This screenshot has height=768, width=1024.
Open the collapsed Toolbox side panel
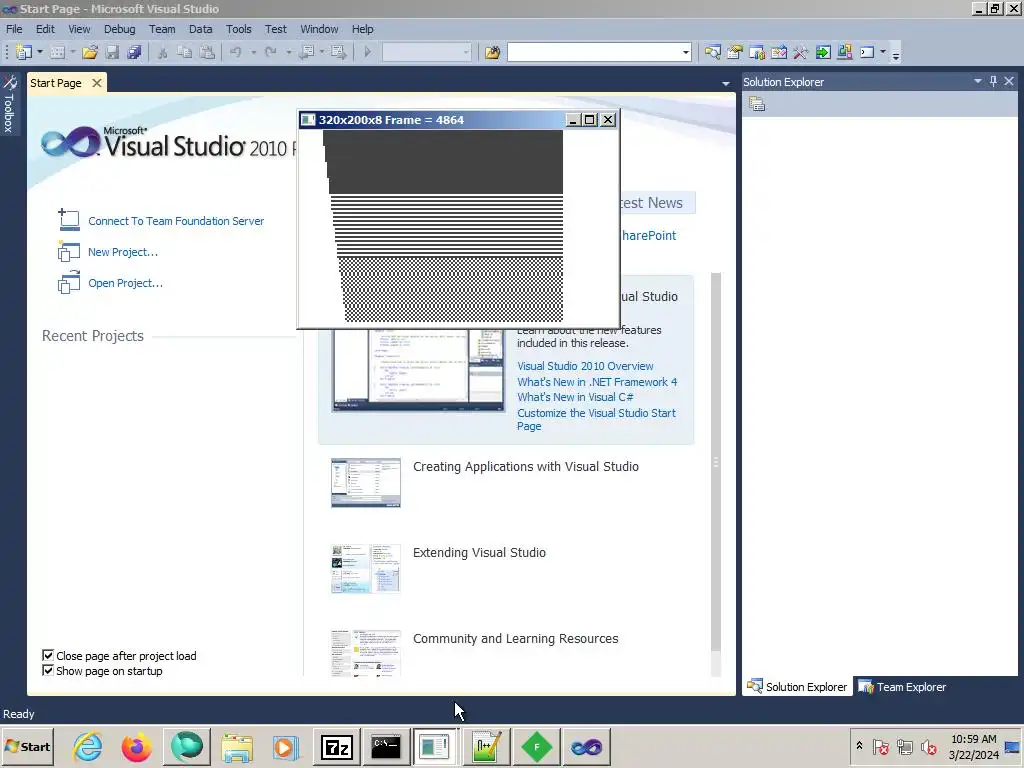coord(9,104)
